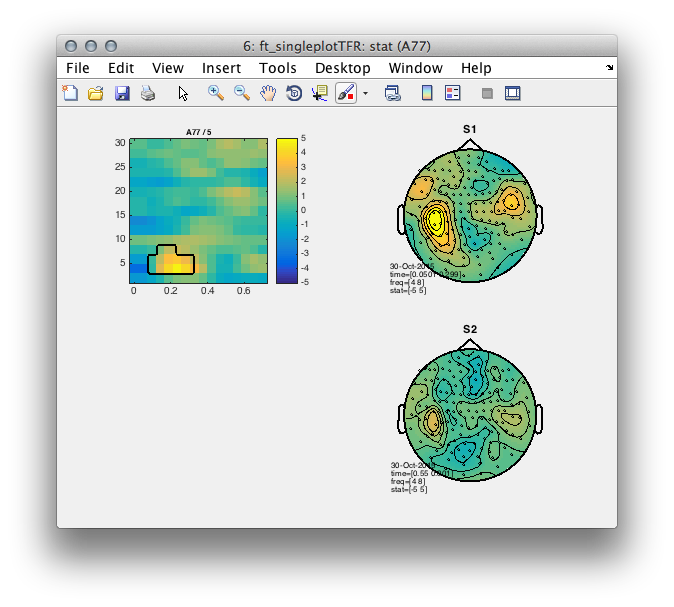Click the y-axis tick label 30
674x607 pixels.
click(x=120, y=143)
